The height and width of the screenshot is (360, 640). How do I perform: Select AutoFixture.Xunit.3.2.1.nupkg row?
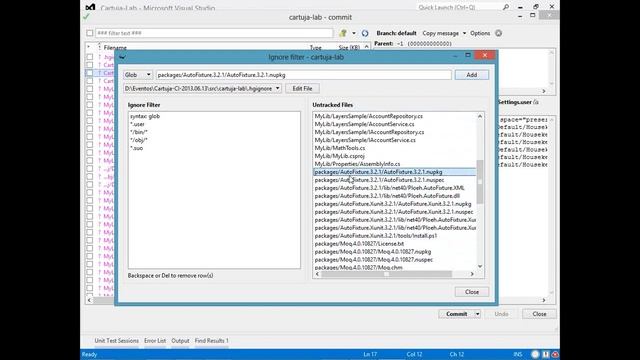click(393, 204)
